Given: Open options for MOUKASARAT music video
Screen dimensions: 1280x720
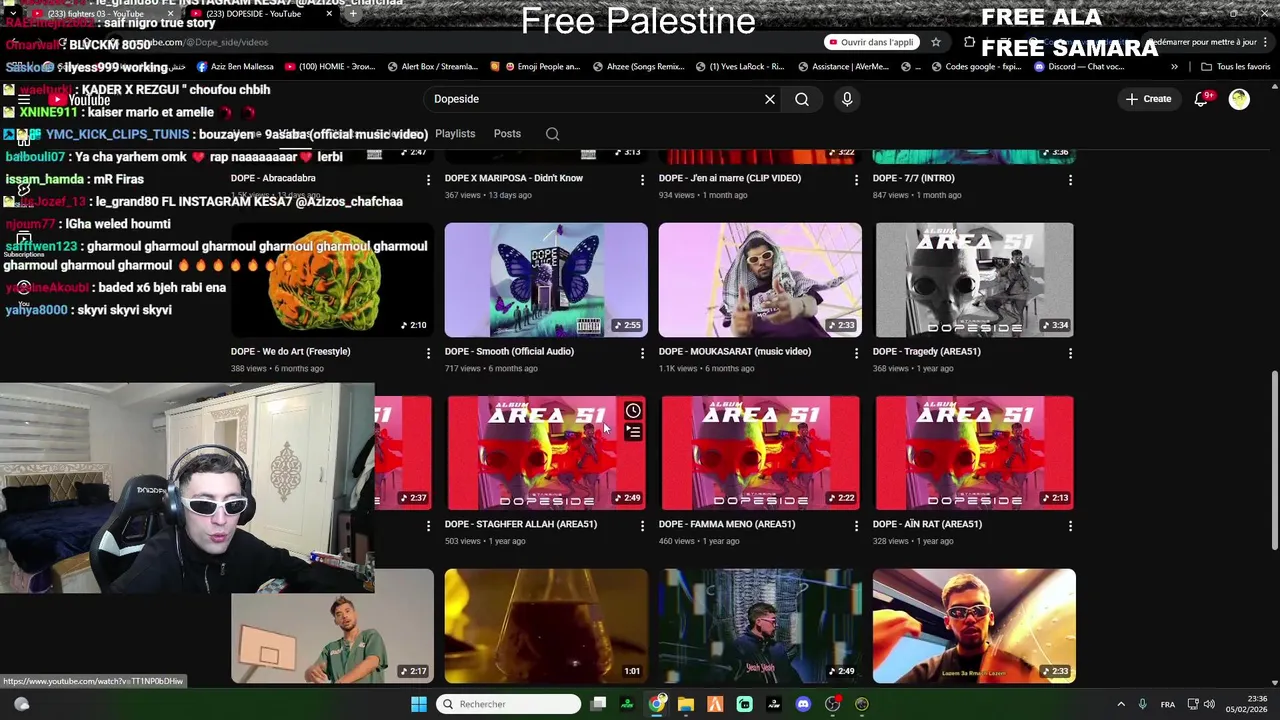Looking at the screenshot, I should 856,353.
